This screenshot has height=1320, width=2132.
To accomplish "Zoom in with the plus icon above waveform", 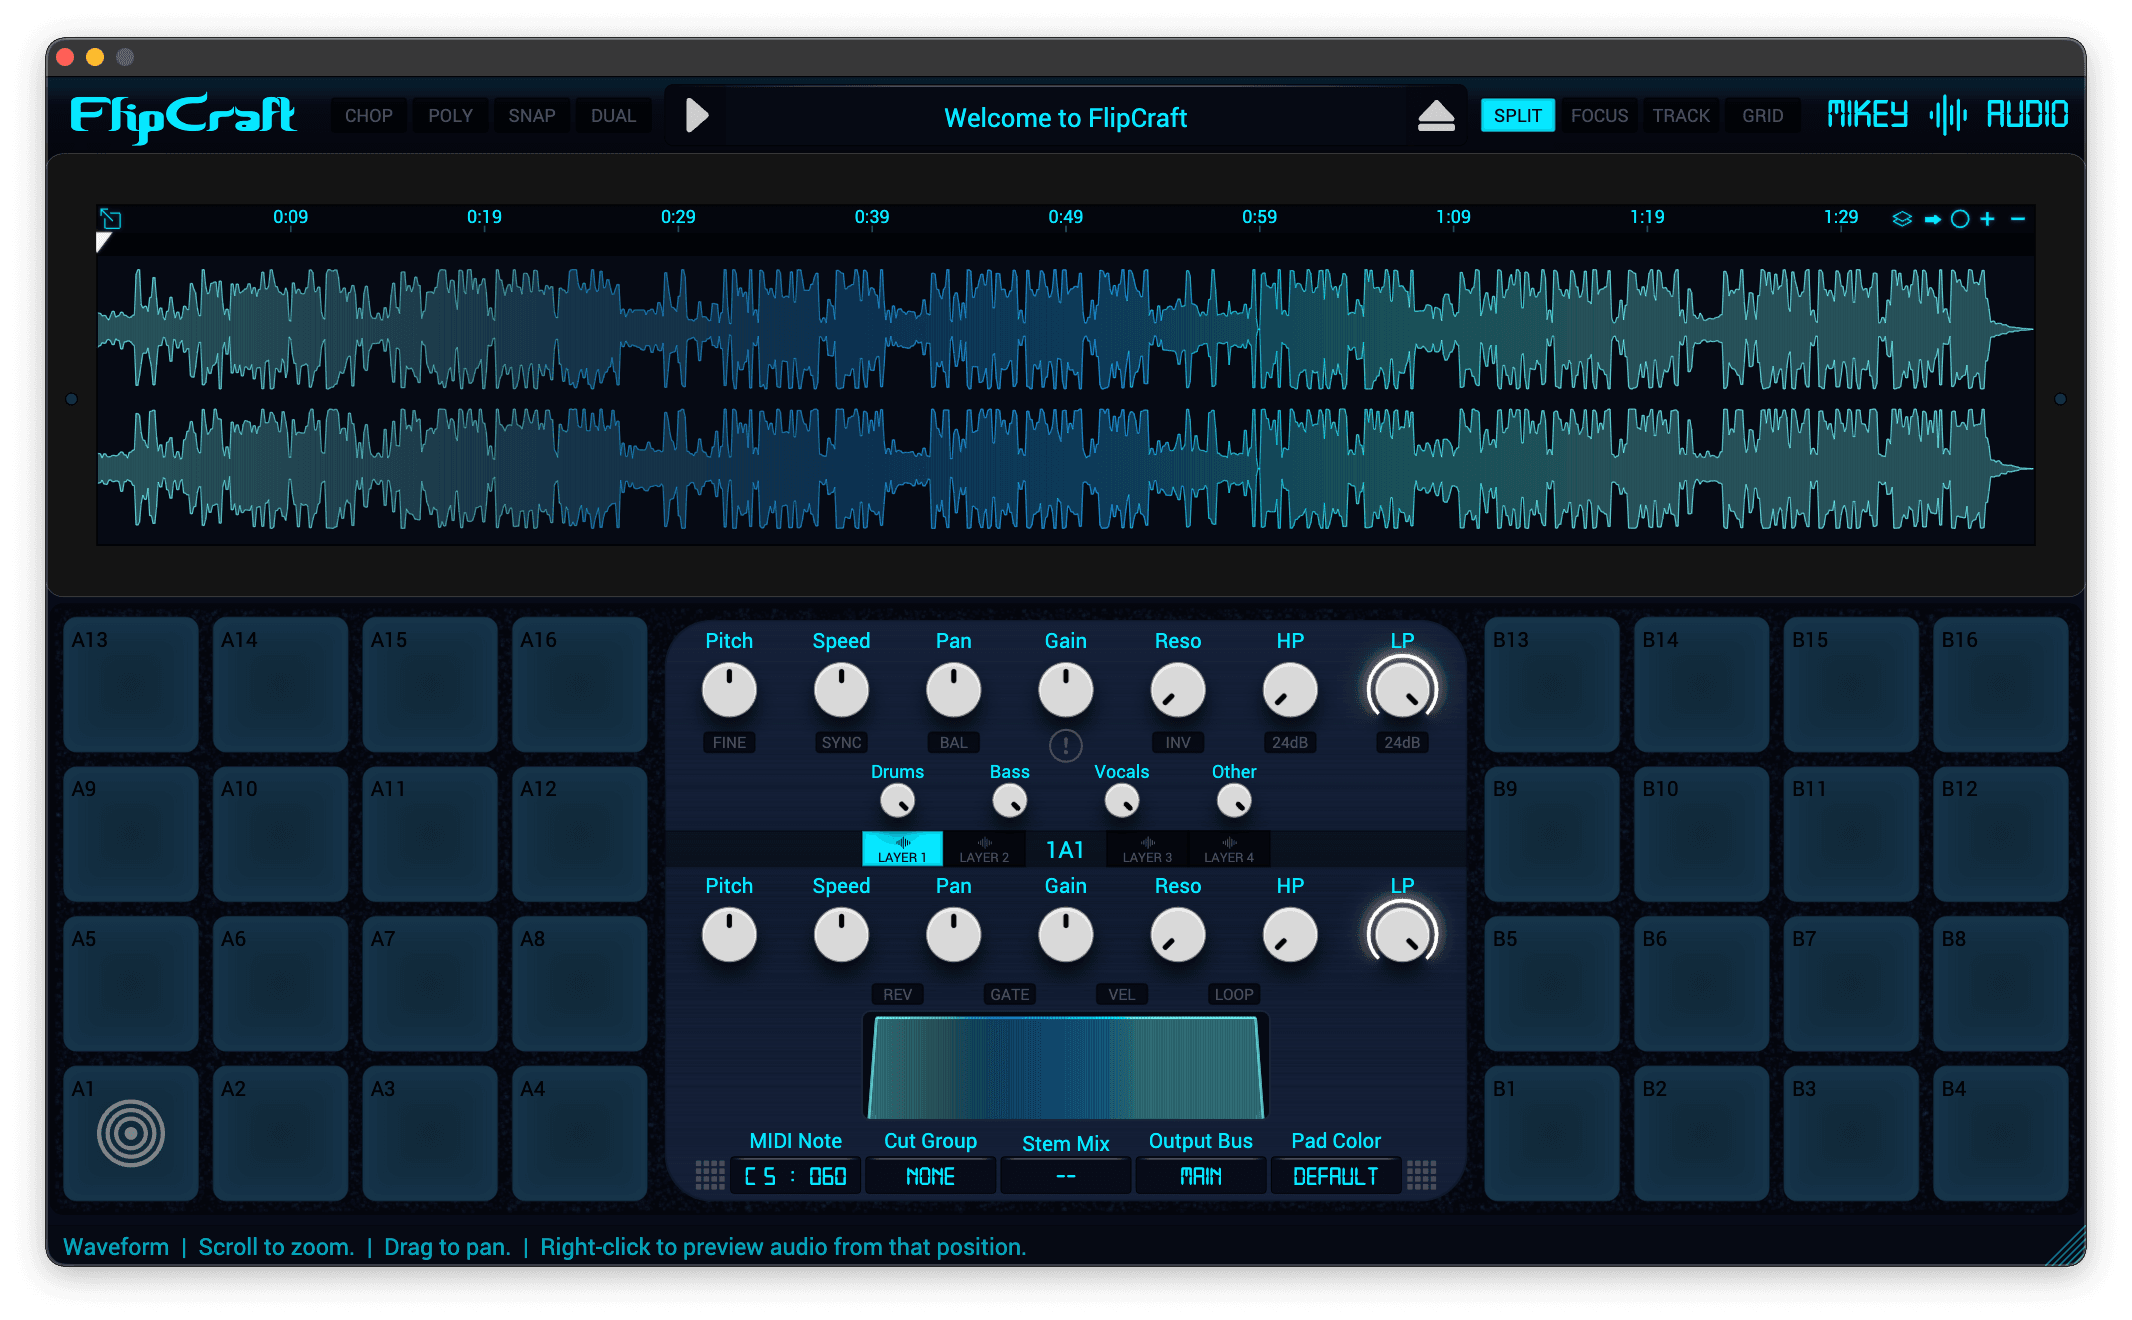I will (x=1987, y=218).
